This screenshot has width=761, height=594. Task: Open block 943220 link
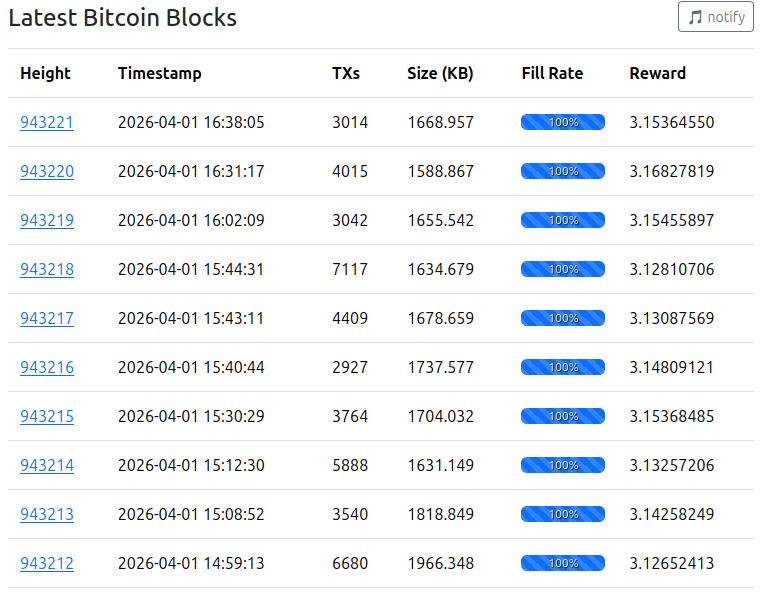pyautogui.click(x=47, y=171)
